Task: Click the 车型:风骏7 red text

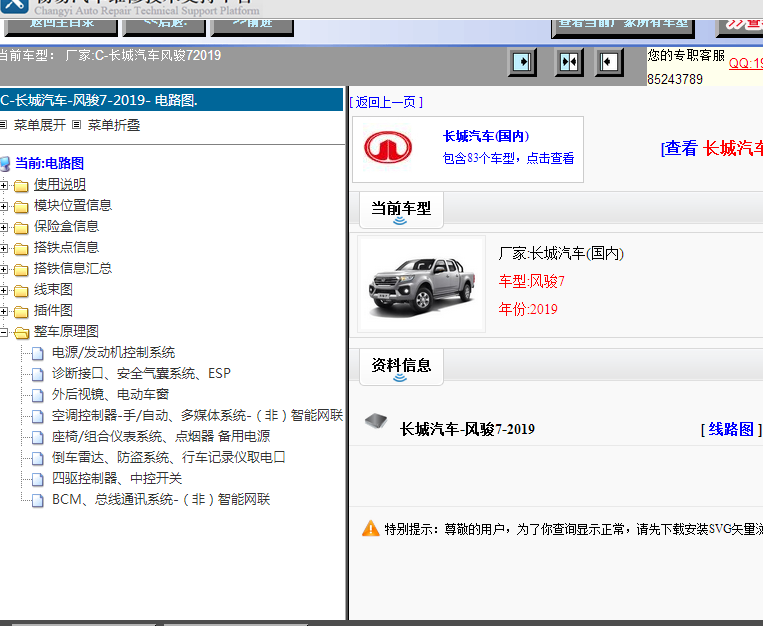Action: [531, 281]
